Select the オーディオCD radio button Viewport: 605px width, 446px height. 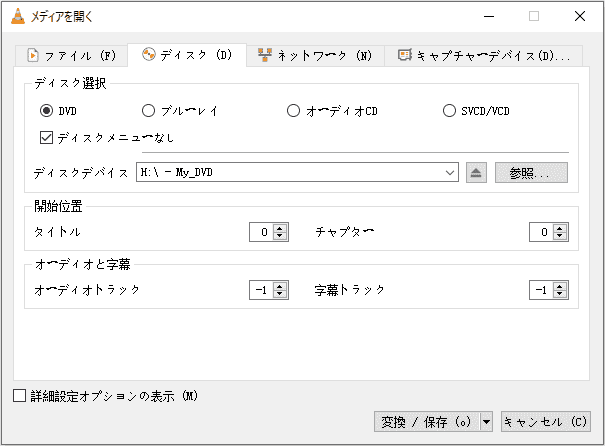click(x=293, y=111)
